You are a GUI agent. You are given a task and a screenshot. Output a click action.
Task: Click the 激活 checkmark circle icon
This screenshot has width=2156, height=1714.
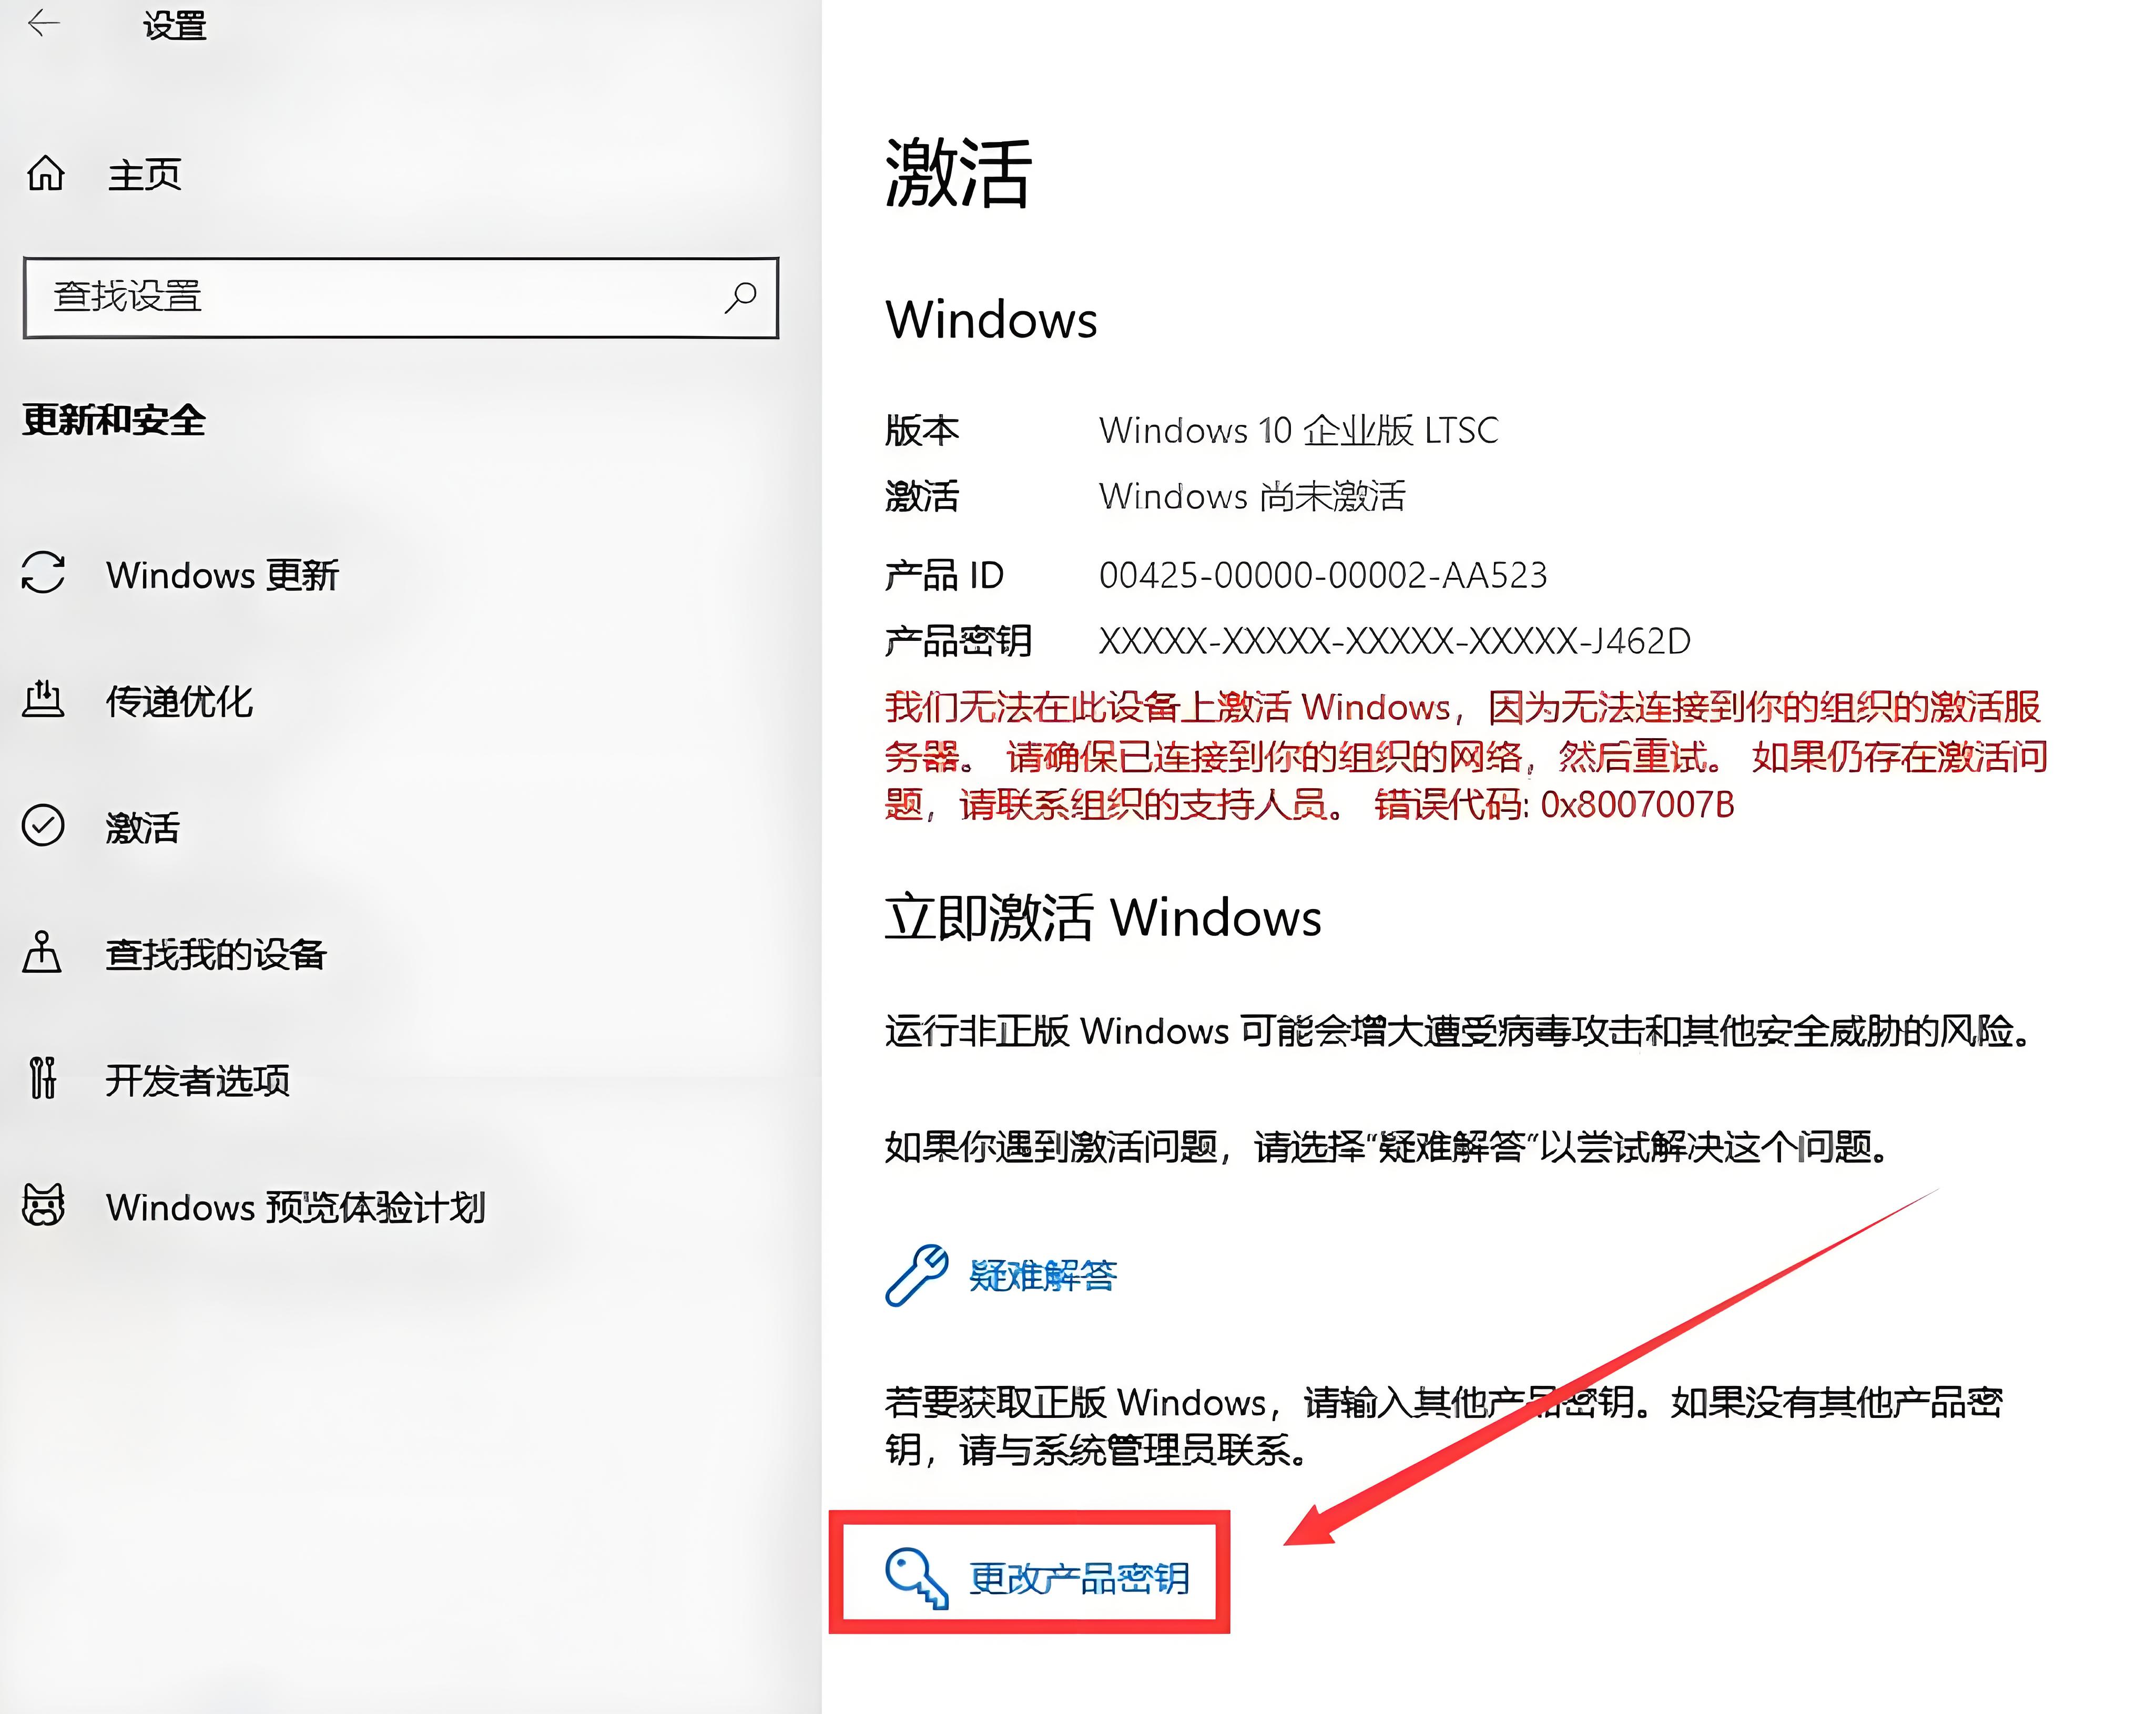43,826
